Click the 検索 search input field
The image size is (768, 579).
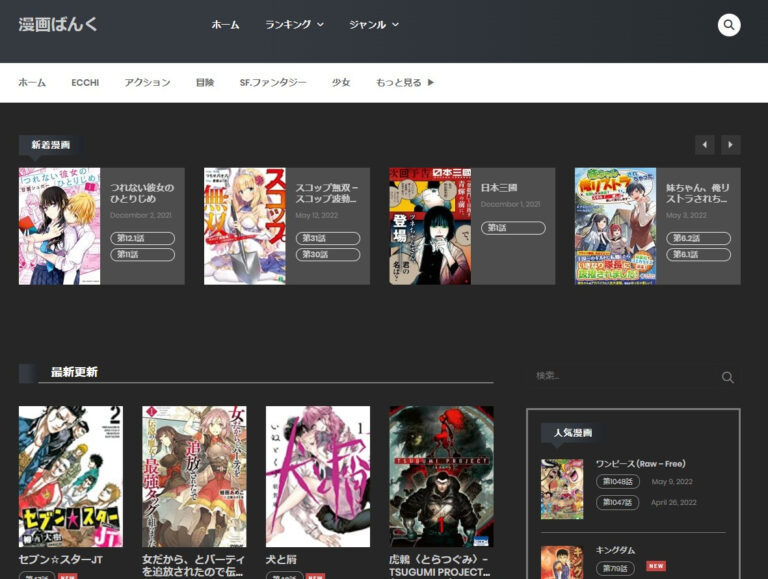[x=620, y=376]
